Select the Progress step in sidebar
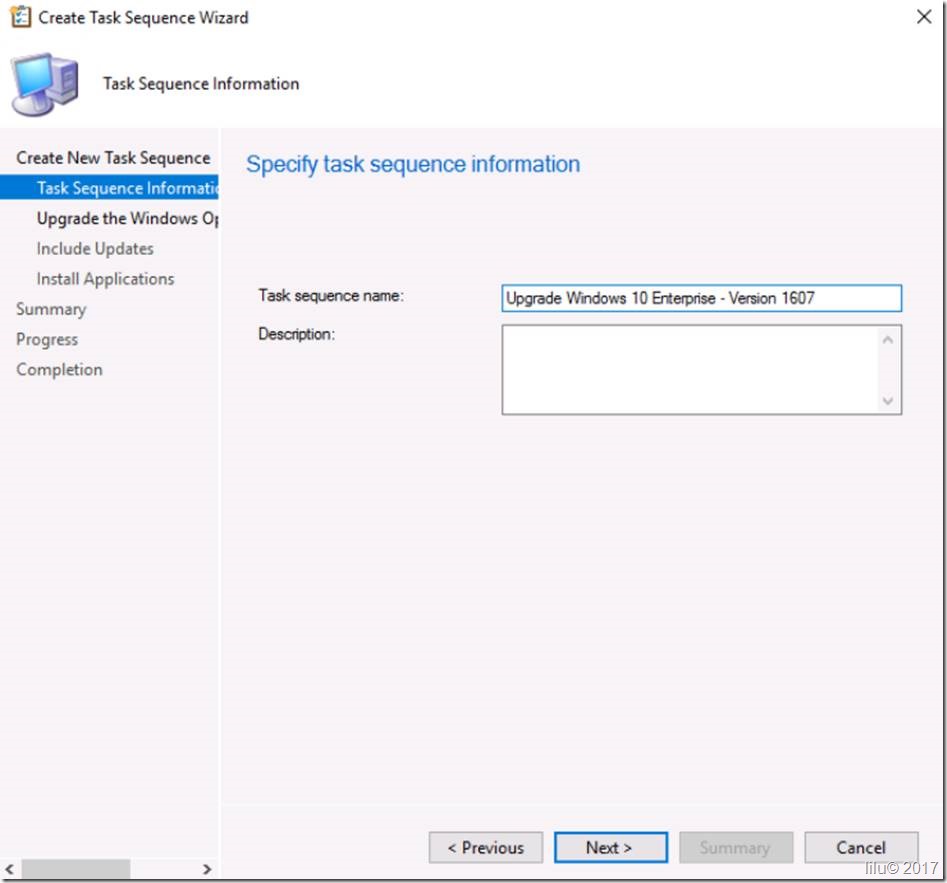This screenshot has width=947, height=883. (x=47, y=339)
